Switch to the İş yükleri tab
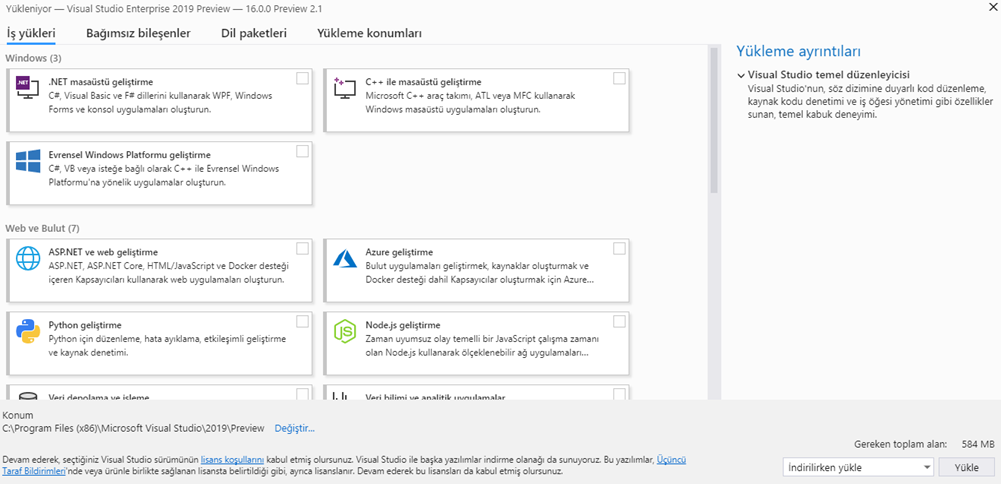Viewport: 1001px width, 484px height. tap(31, 33)
